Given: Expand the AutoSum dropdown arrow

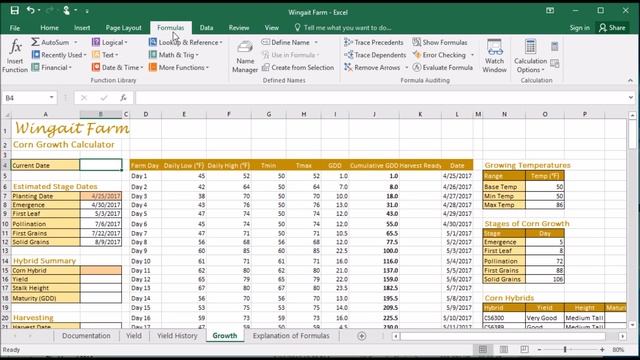Looking at the screenshot, I should [x=76, y=42].
